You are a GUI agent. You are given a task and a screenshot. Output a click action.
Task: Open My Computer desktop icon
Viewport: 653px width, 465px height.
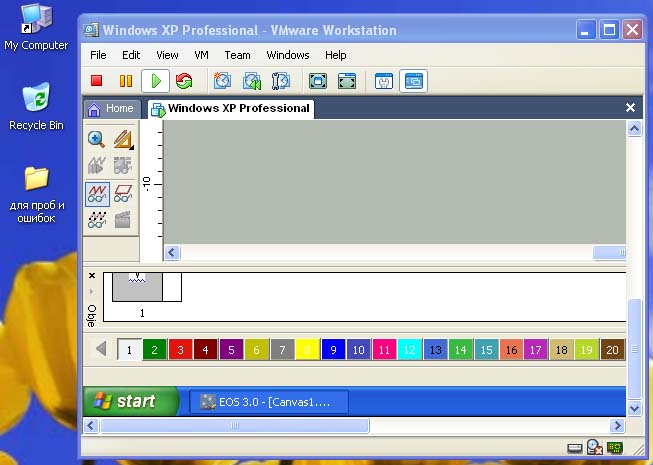point(36,27)
